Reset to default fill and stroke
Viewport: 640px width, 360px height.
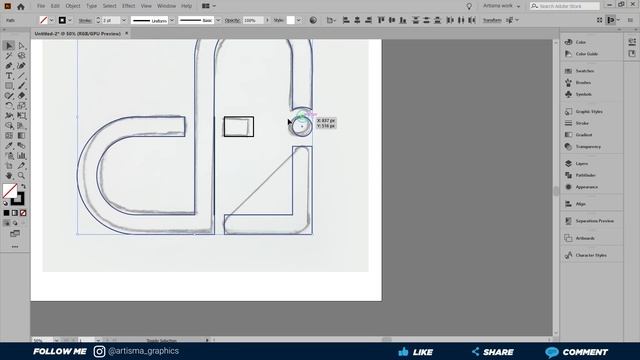click(5, 203)
